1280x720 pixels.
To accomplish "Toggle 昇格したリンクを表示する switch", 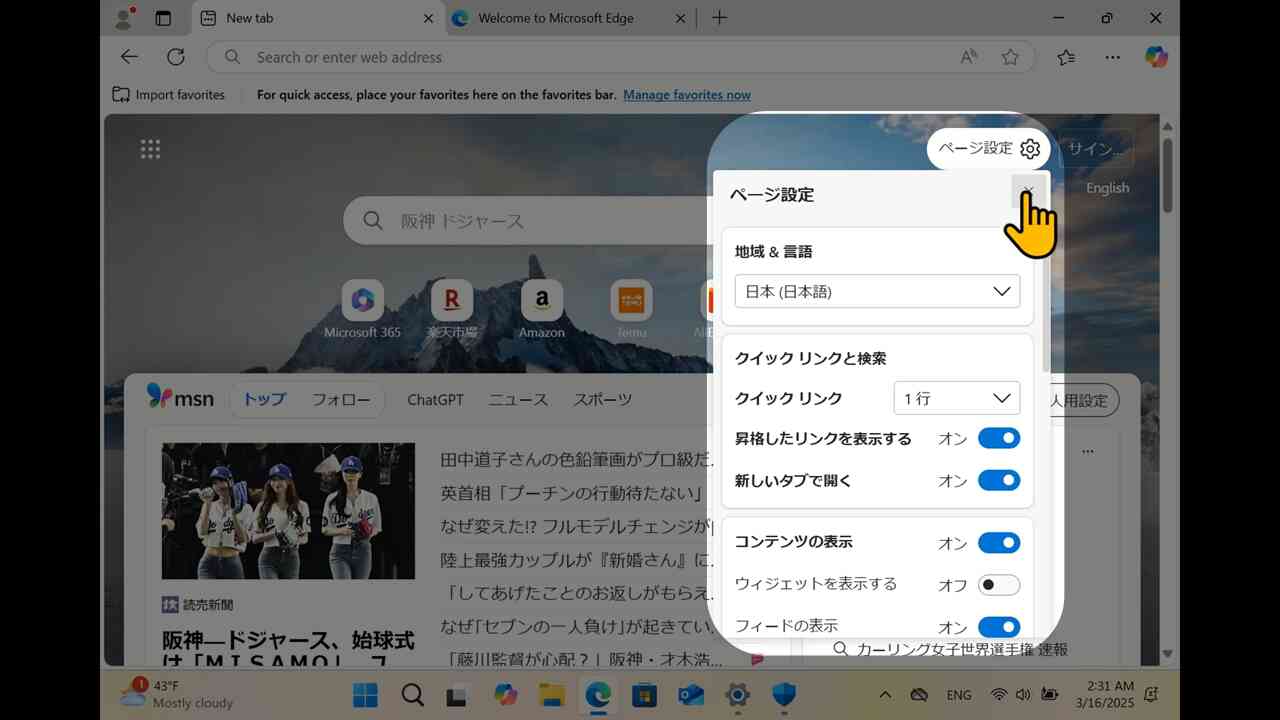I will click(999, 438).
